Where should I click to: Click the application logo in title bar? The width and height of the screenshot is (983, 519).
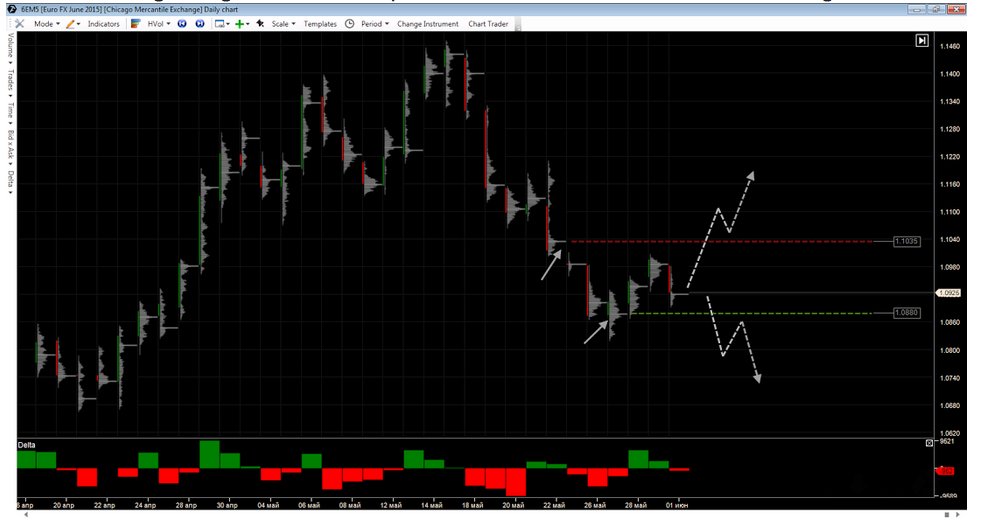[x=11, y=9]
